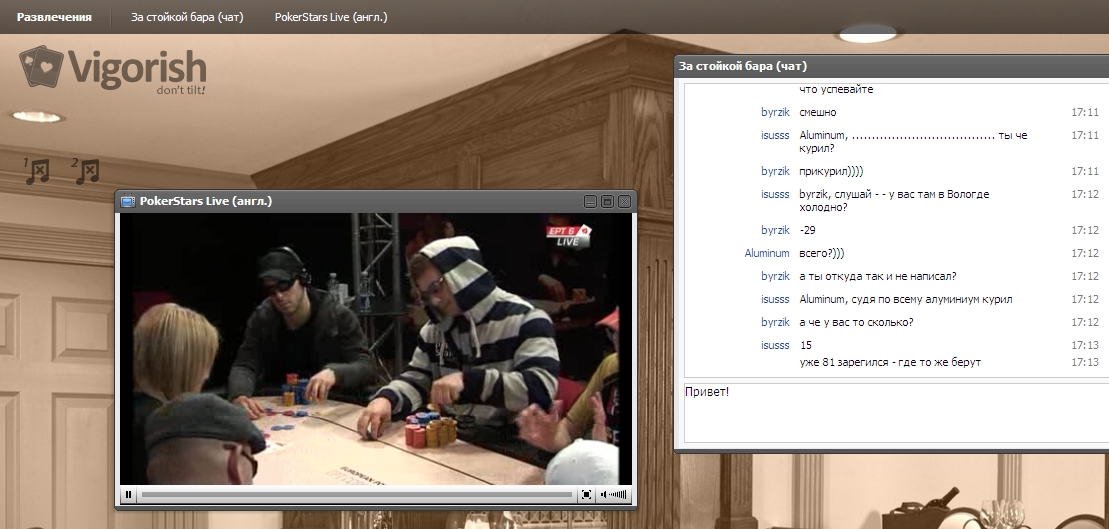Toggle music track 1 mute icon
Viewport: 1109px width, 529px height.
coord(37,171)
